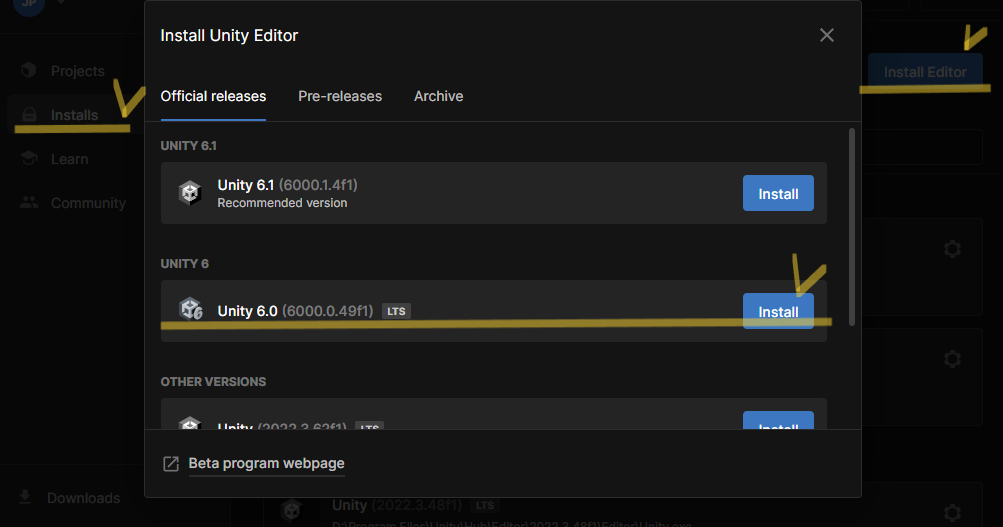Viewport: 1003px width, 527px height.
Task: Open the Beta program webpage link
Action: (x=266, y=464)
